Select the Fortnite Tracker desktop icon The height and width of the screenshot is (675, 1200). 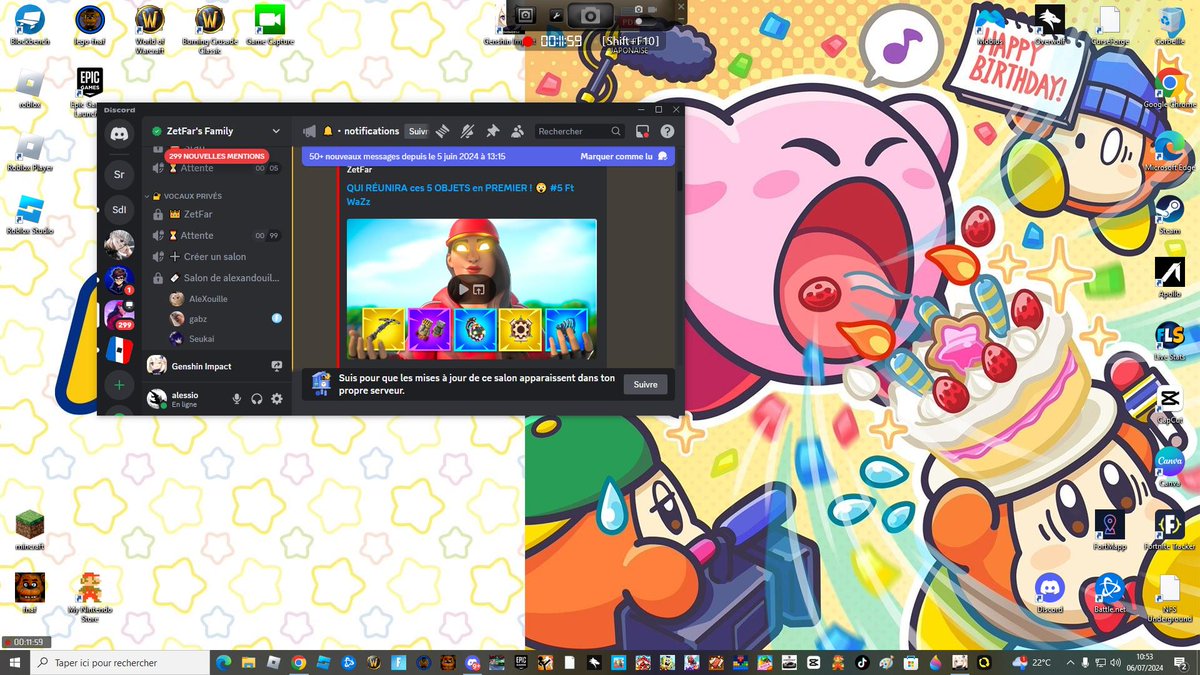click(x=1169, y=530)
